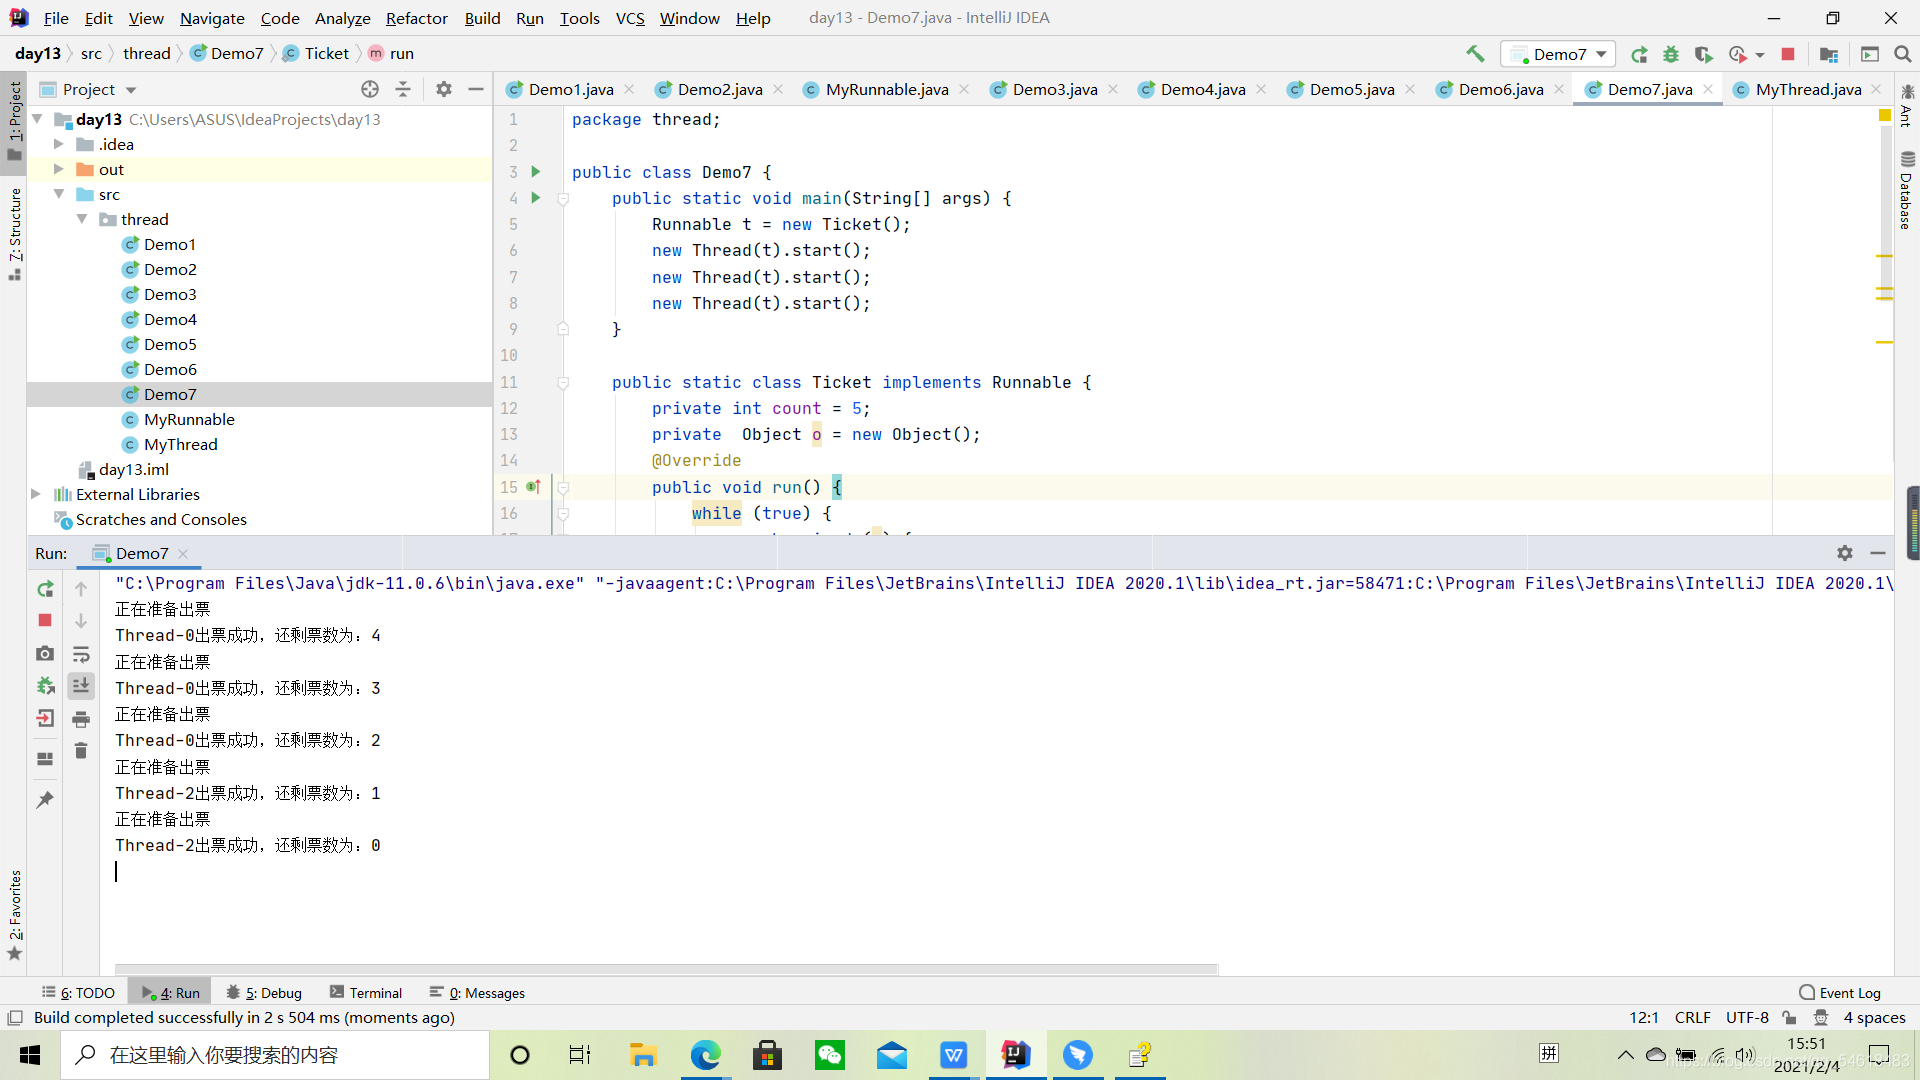
Task: Open the Refactor menu
Action: tap(416, 18)
